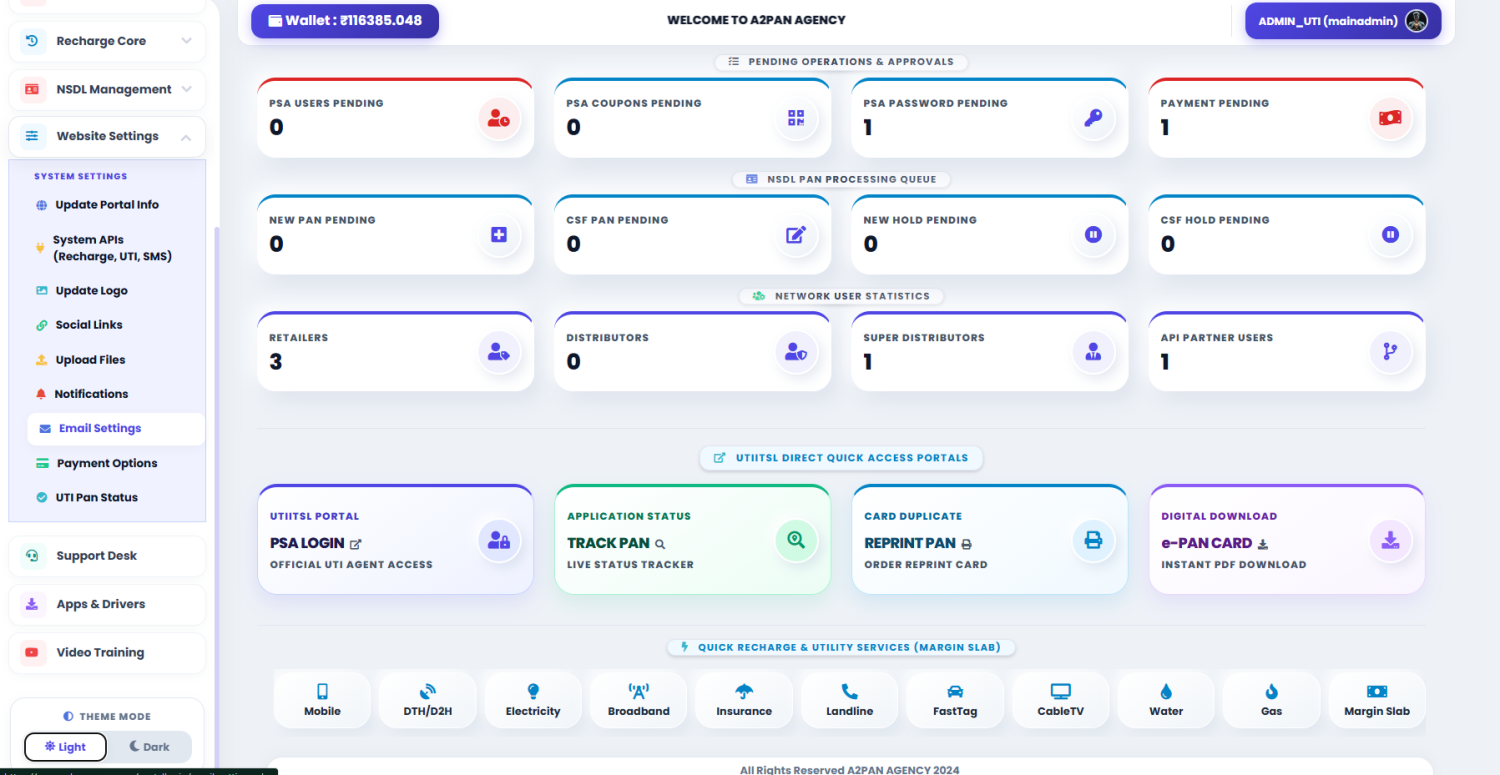The image size is (1500, 775).
Task: Select the CableTV service
Action: [x=1061, y=700]
